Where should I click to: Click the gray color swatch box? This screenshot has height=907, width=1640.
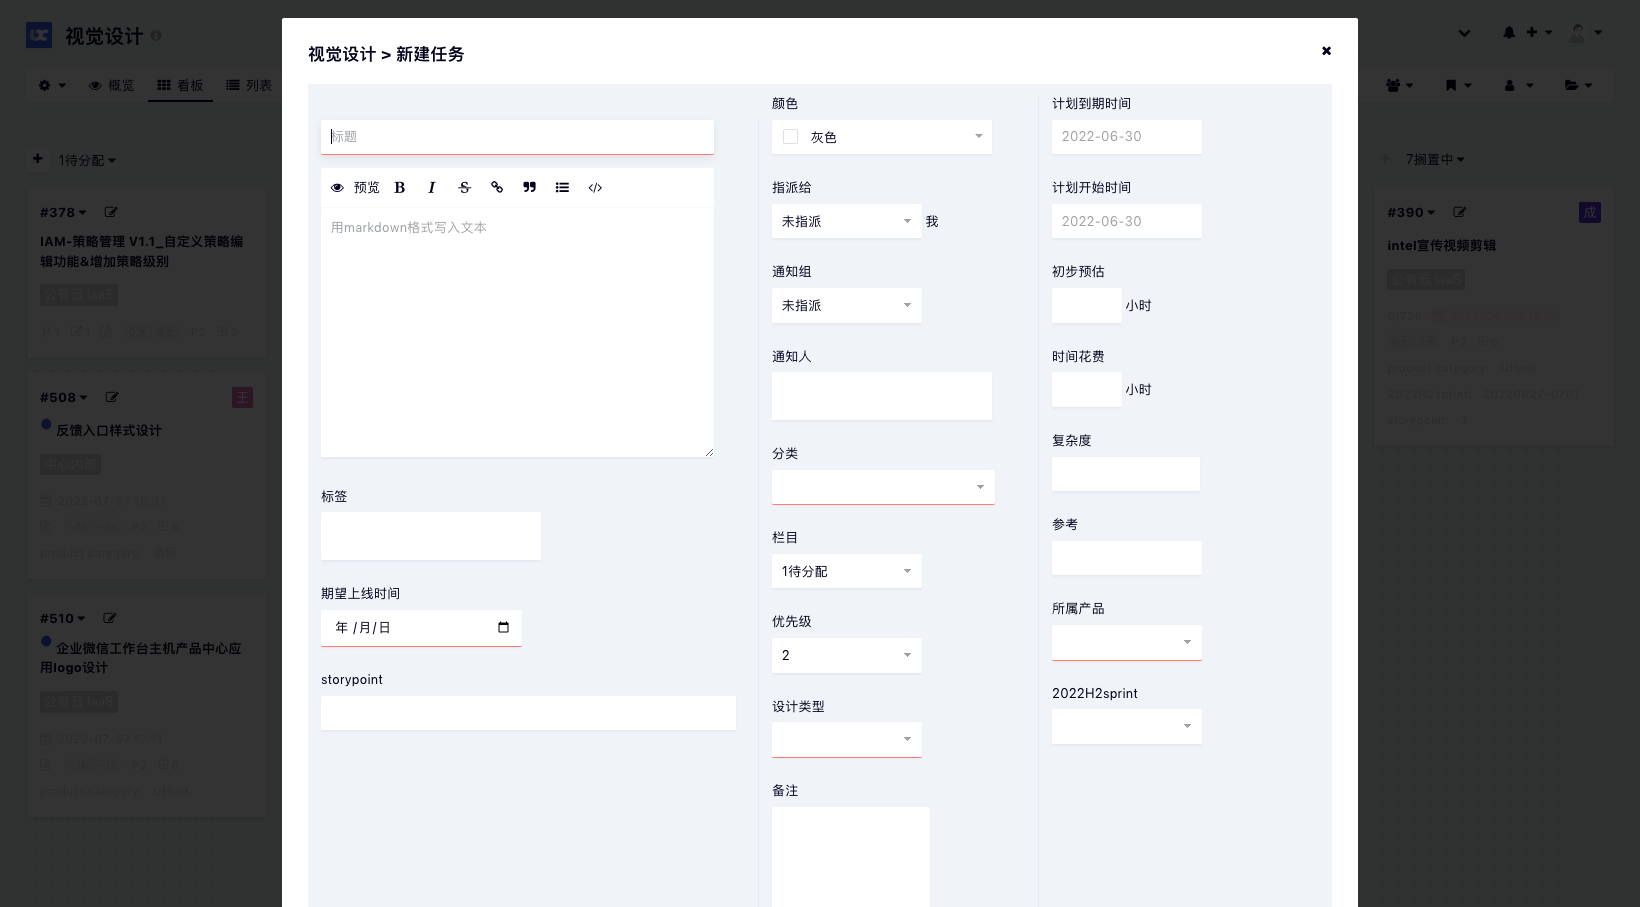point(790,137)
